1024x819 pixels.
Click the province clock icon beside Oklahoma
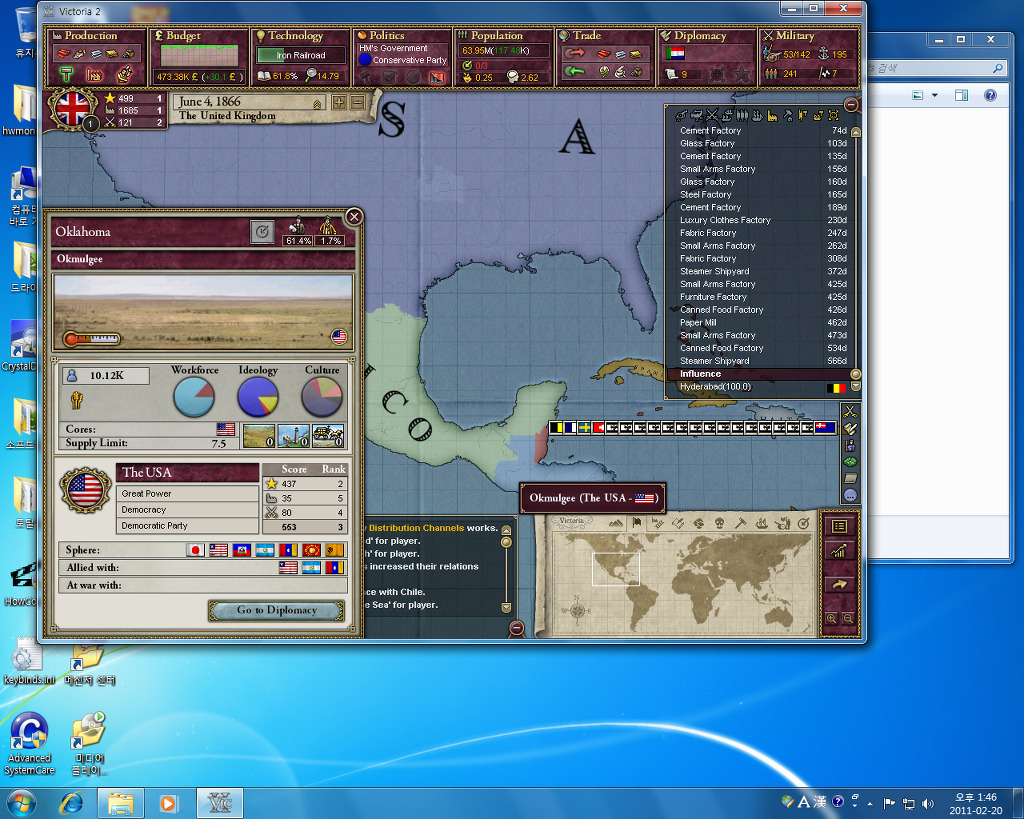[262, 231]
